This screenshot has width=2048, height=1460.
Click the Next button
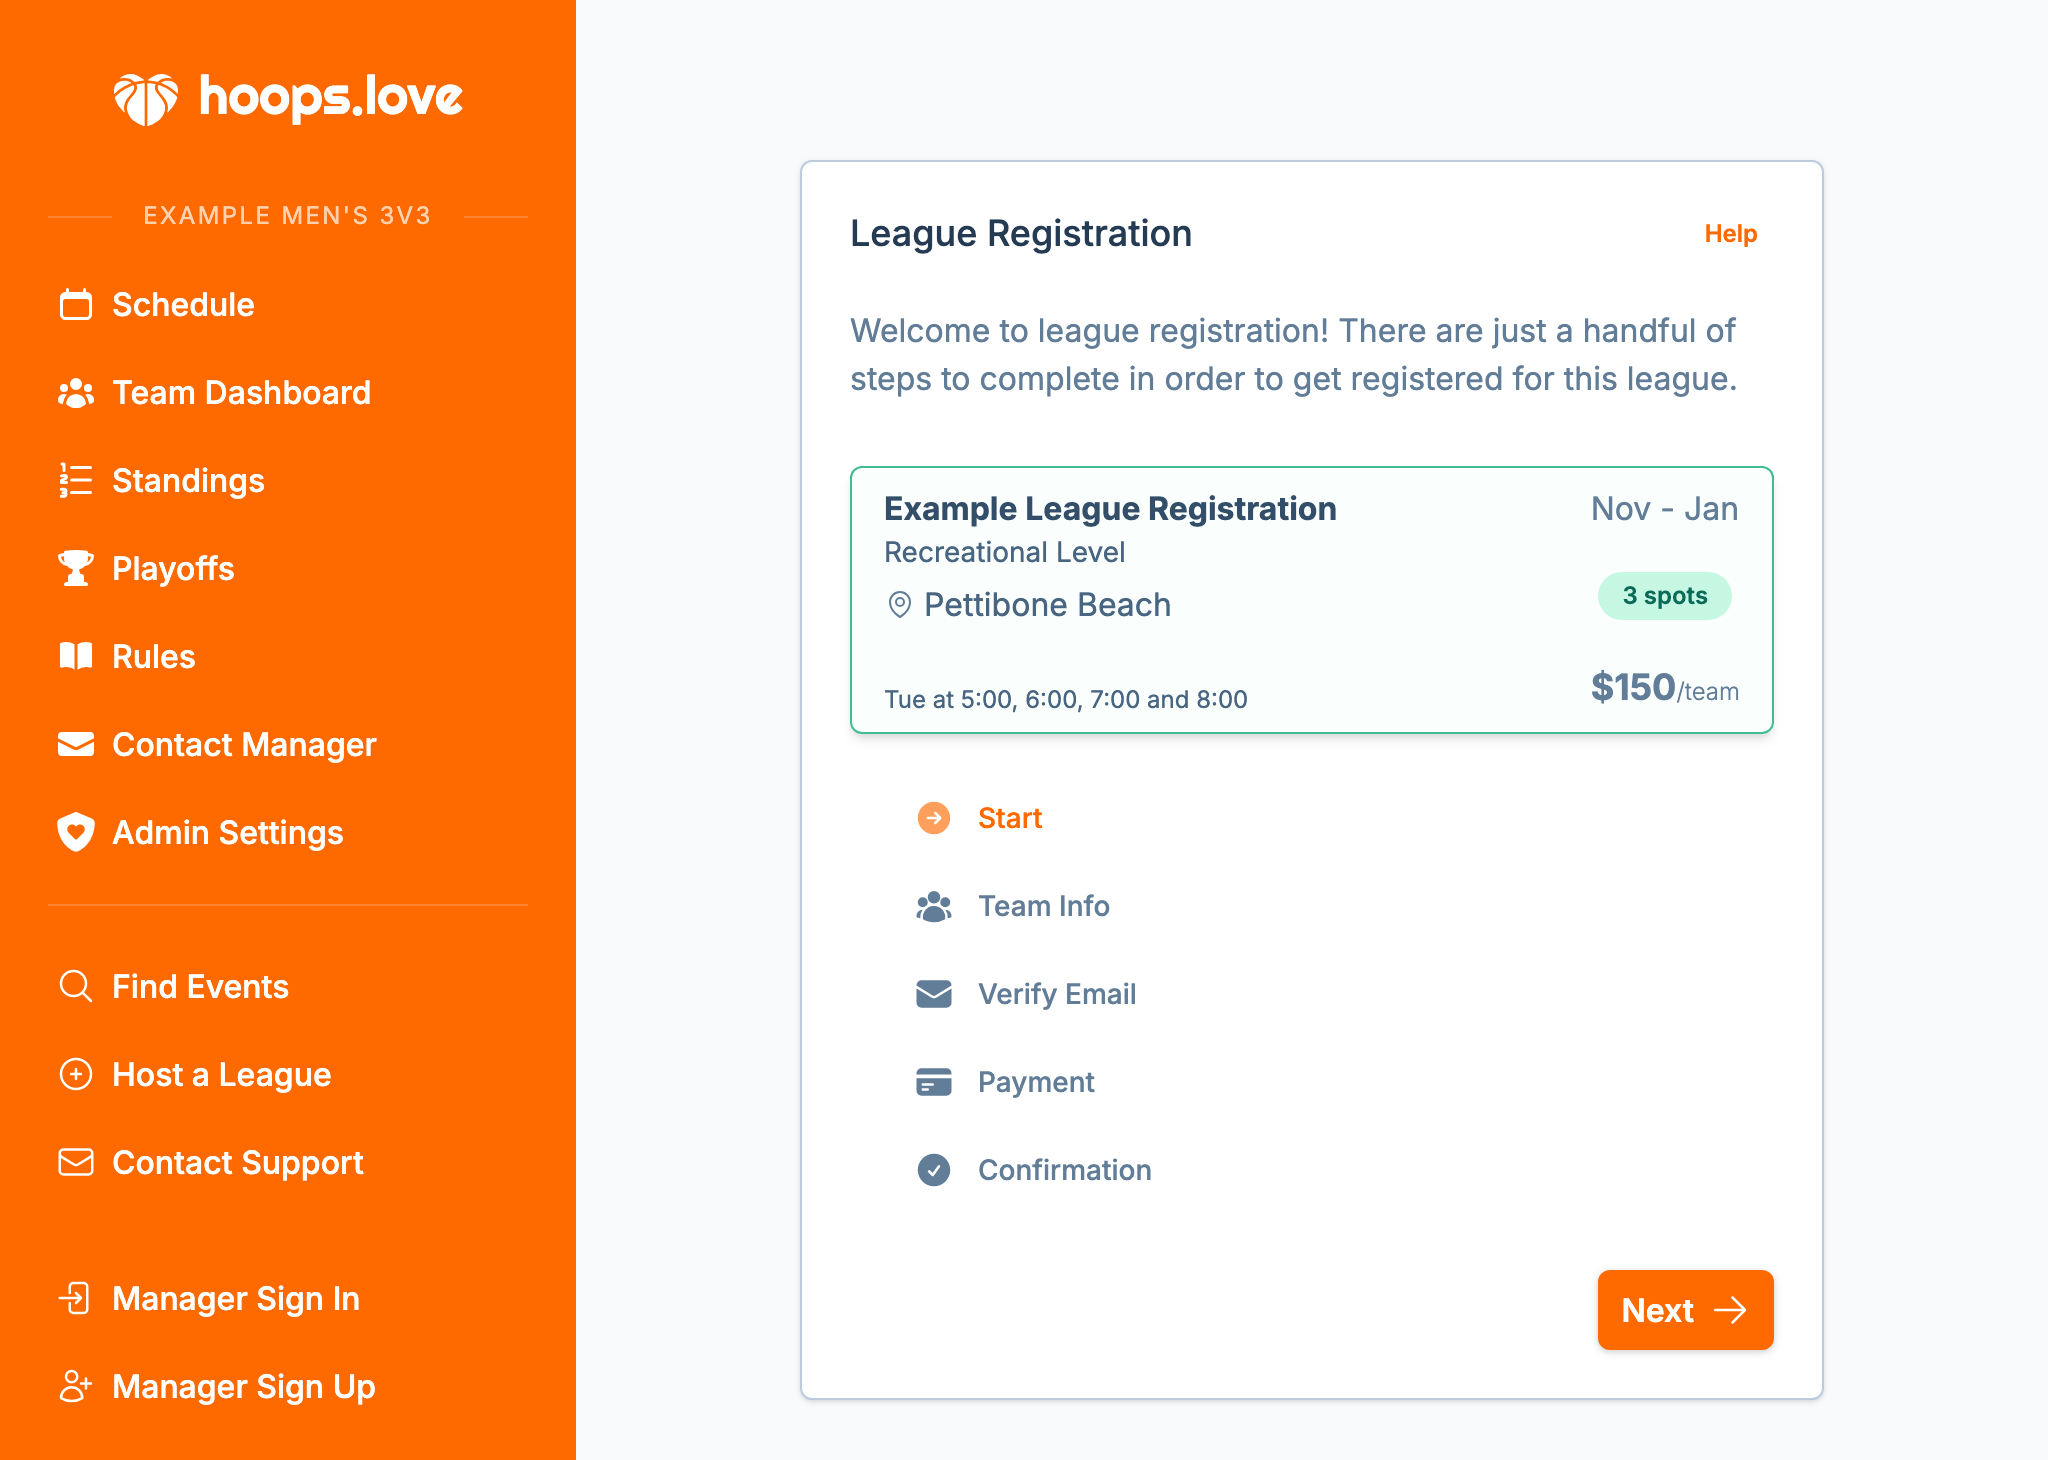(x=1685, y=1310)
